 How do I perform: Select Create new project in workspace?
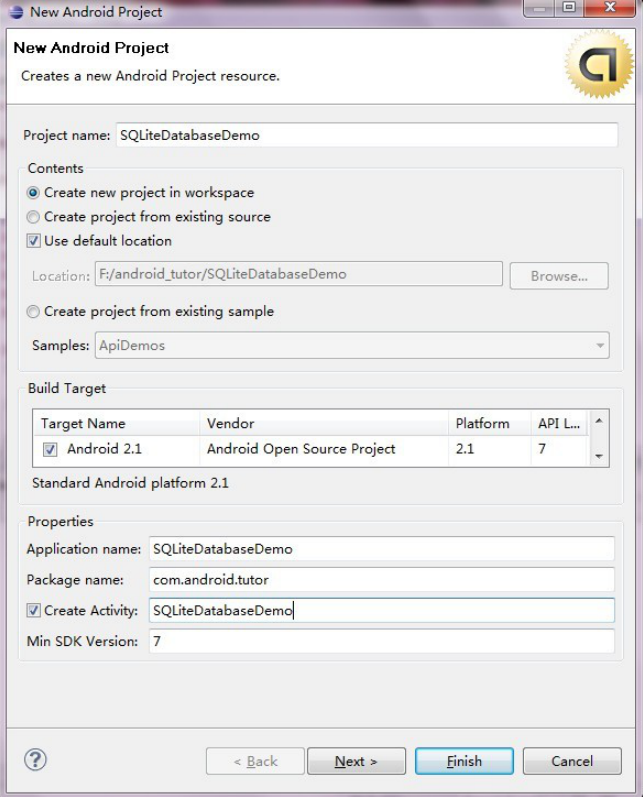tap(34, 193)
